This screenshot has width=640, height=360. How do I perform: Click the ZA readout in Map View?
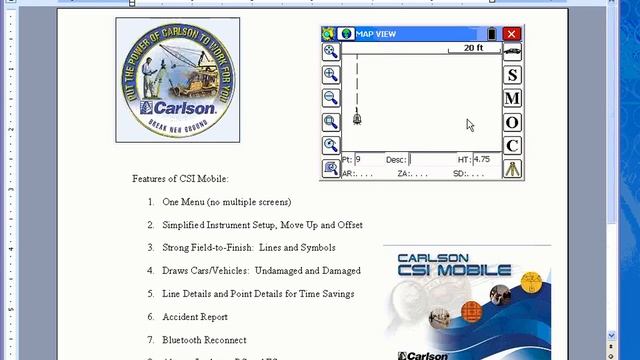tap(412, 173)
